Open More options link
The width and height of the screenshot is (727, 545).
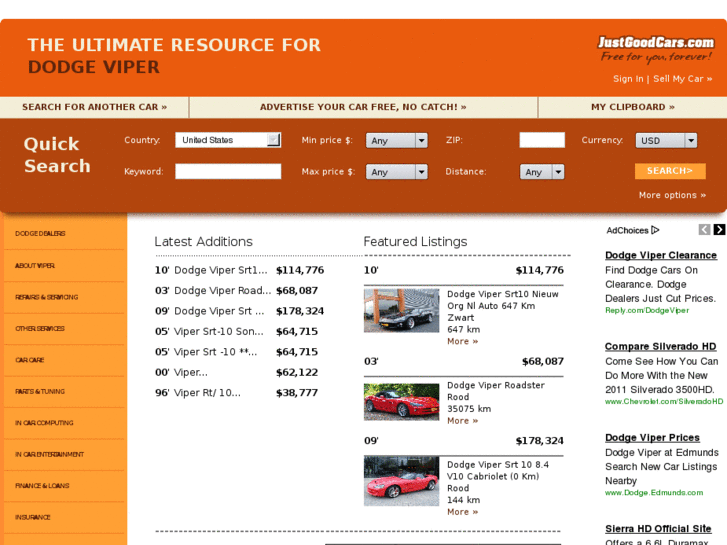coord(672,195)
